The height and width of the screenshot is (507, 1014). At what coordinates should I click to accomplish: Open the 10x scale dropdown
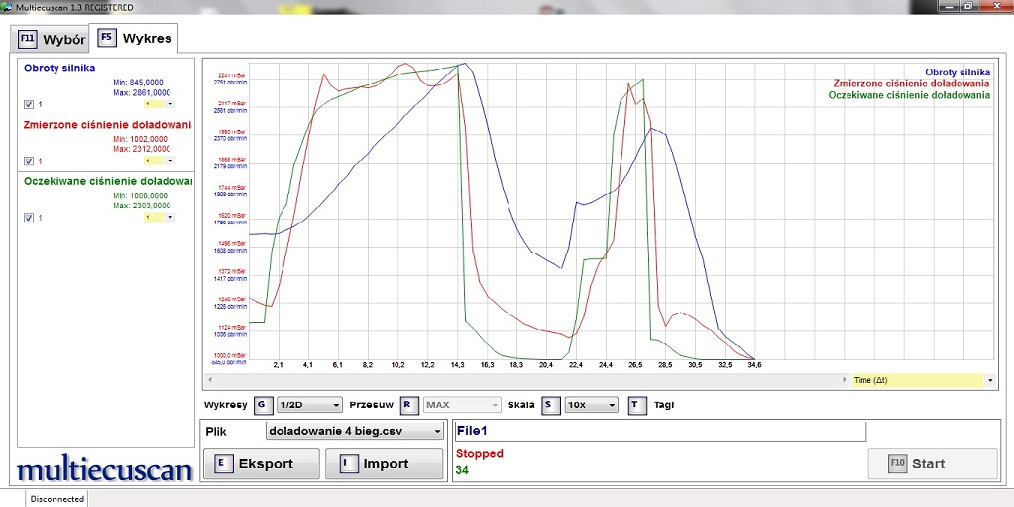click(x=591, y=405)
